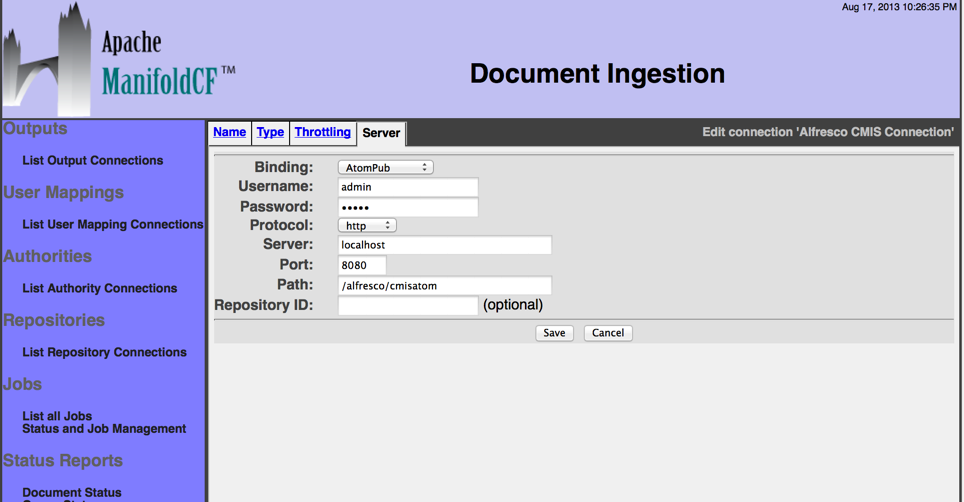
Task: Open Document Status report
Action: coord(72,492)
